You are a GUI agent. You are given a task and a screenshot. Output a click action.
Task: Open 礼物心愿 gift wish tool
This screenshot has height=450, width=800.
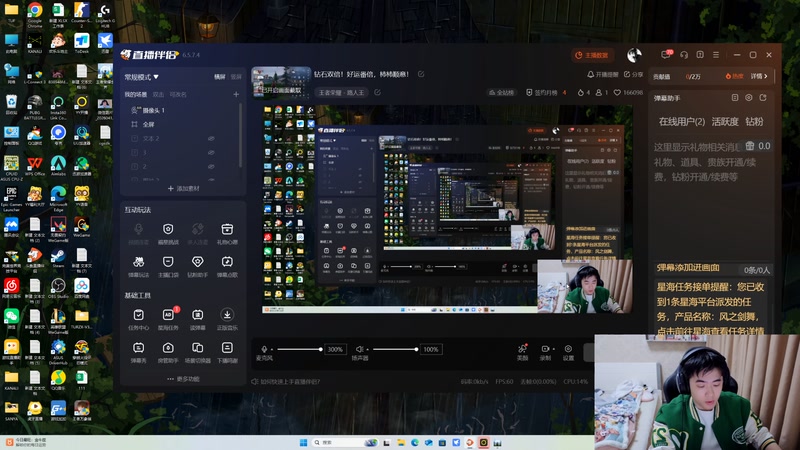[227, 234]
